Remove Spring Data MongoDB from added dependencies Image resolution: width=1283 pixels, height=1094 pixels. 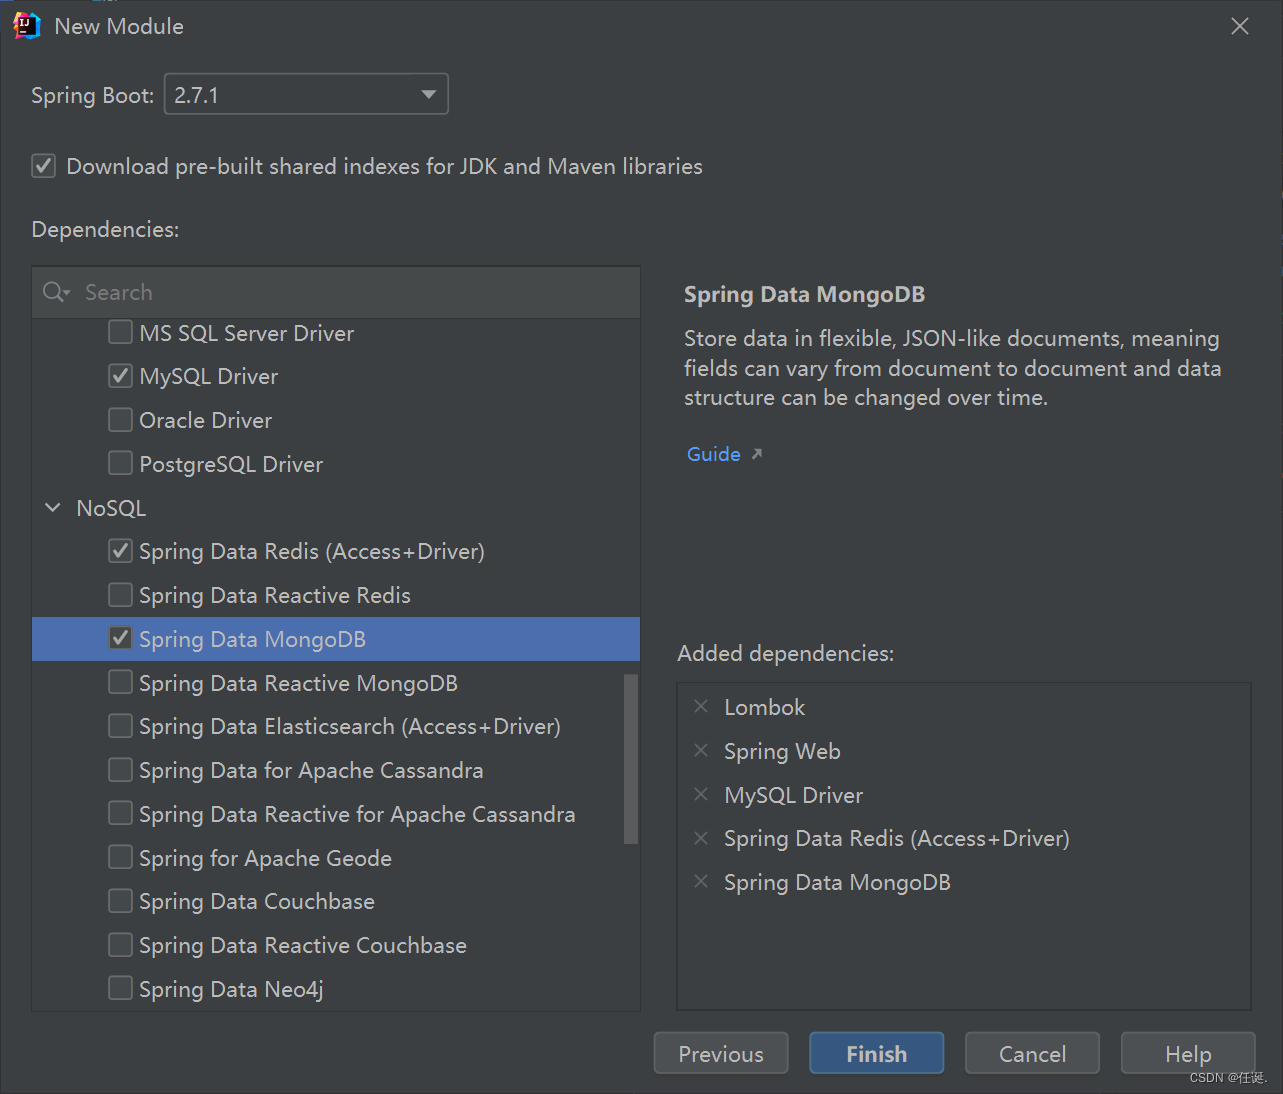point(701,882)
